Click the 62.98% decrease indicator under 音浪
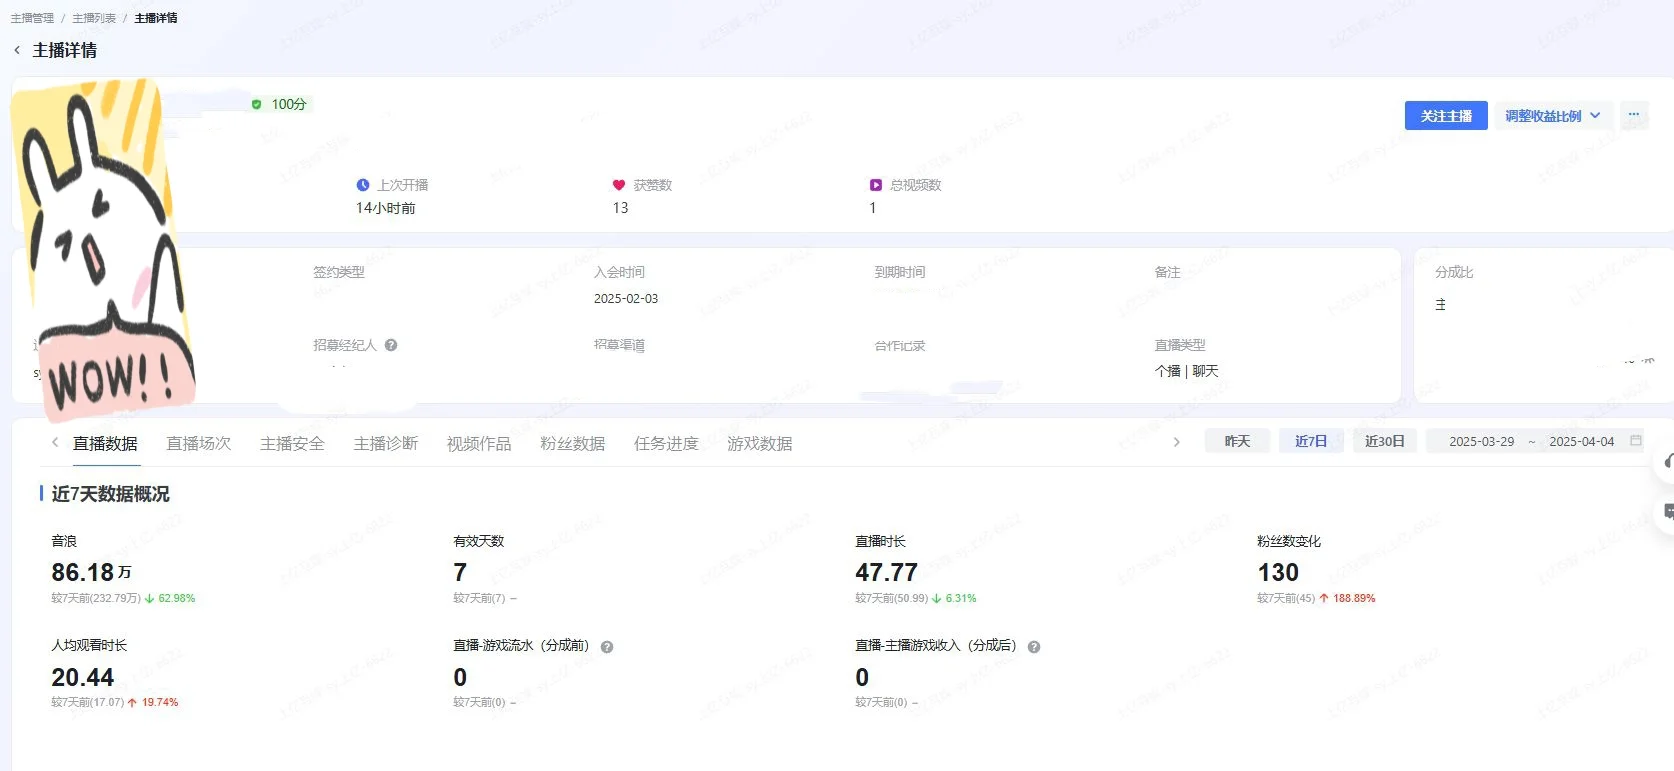 coord(170,598)
